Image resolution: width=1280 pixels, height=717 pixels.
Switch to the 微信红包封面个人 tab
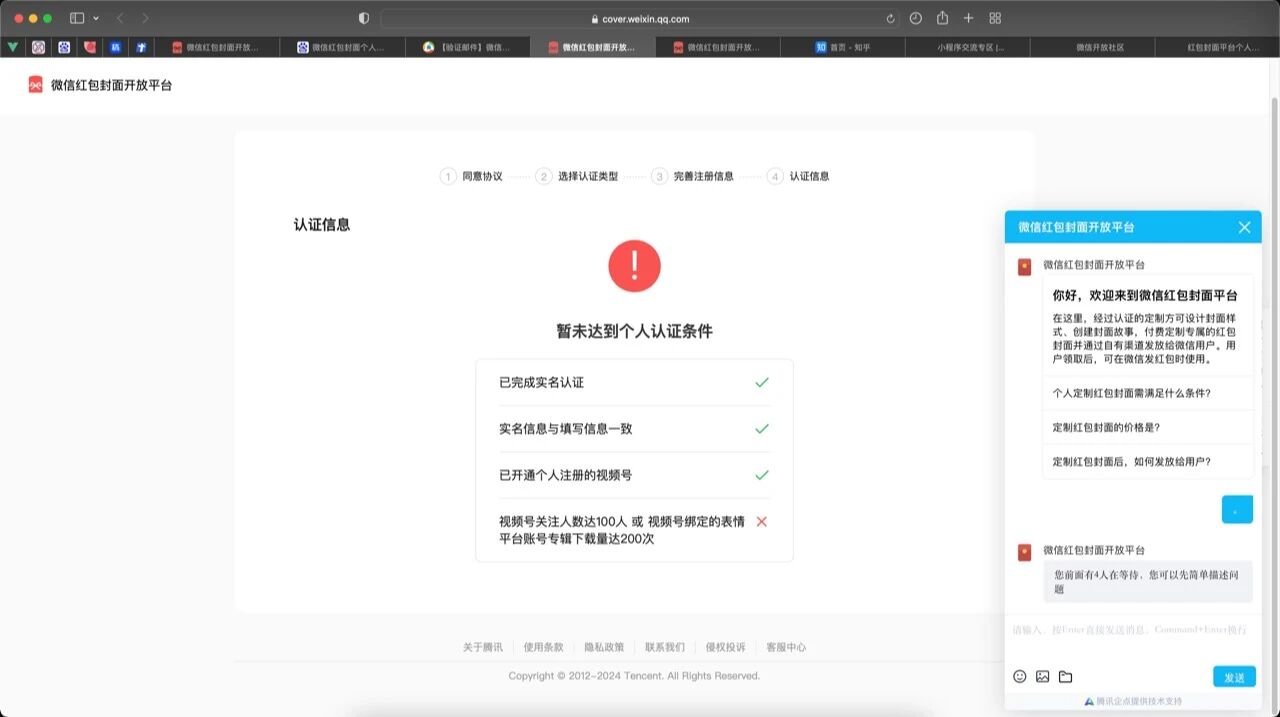coord(342,47)
